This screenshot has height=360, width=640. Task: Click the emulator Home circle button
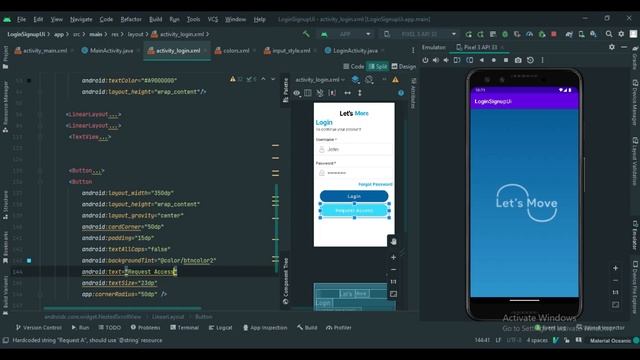point(494,60)
